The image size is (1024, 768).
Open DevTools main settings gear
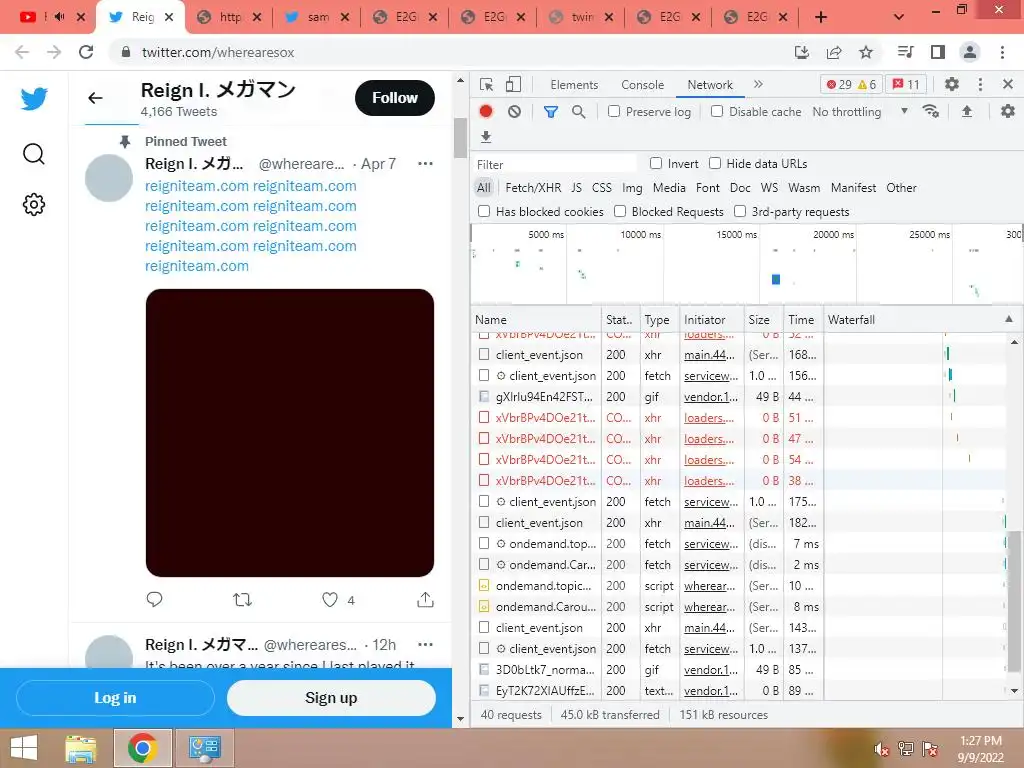[x=952, y=84]
